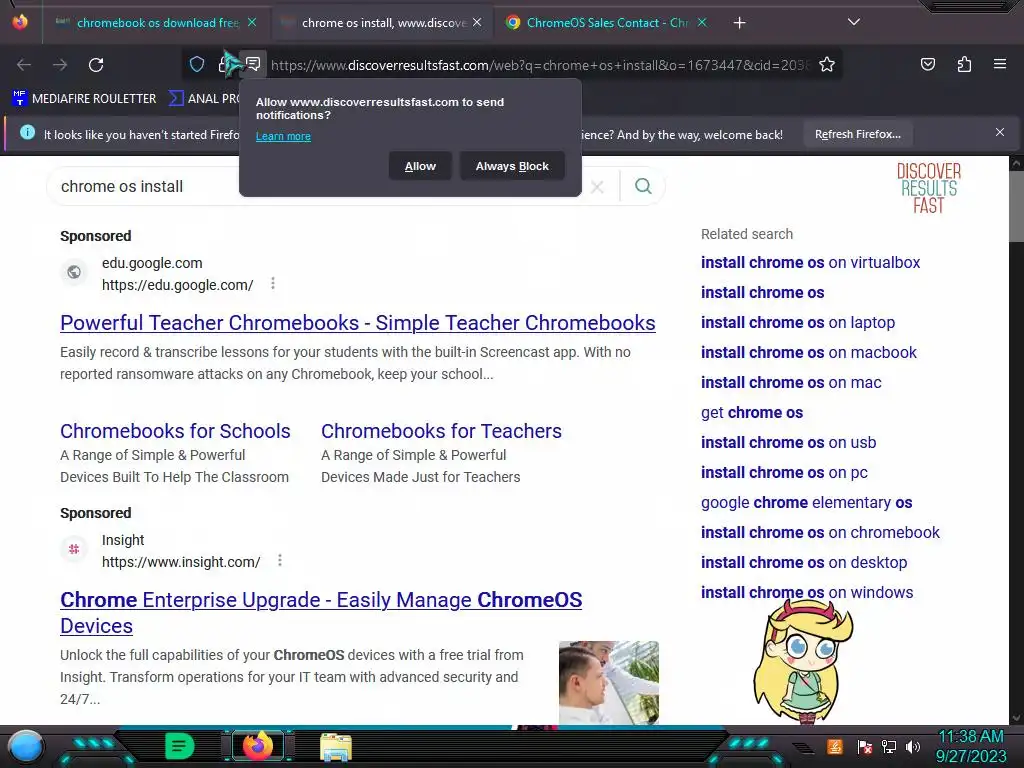The height and width of the screenshot is (768, 1024).
Task: Click the notification permission icon in the address bar
Action: [x=253, y=64]
